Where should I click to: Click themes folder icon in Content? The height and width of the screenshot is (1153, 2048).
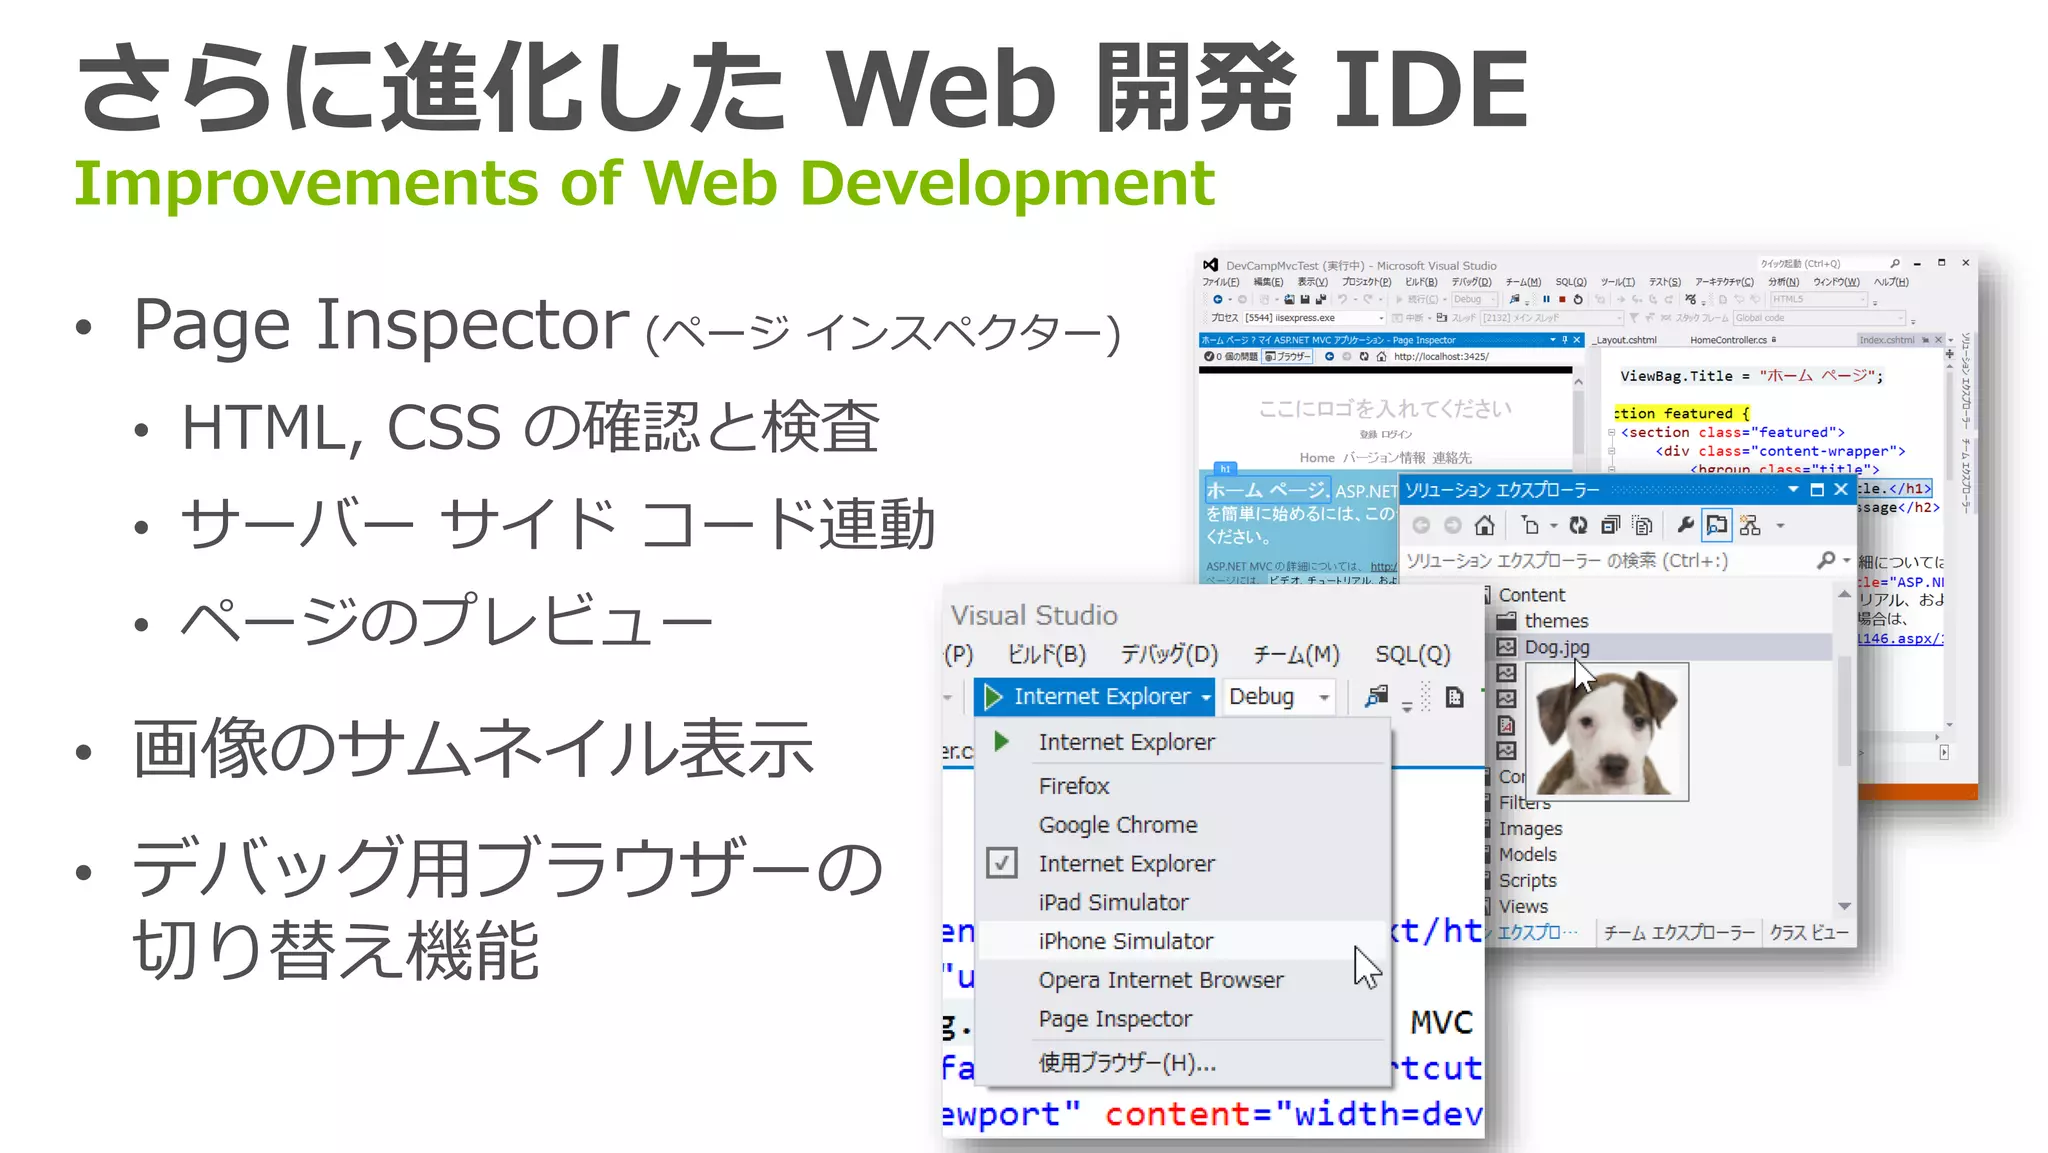1506,621
